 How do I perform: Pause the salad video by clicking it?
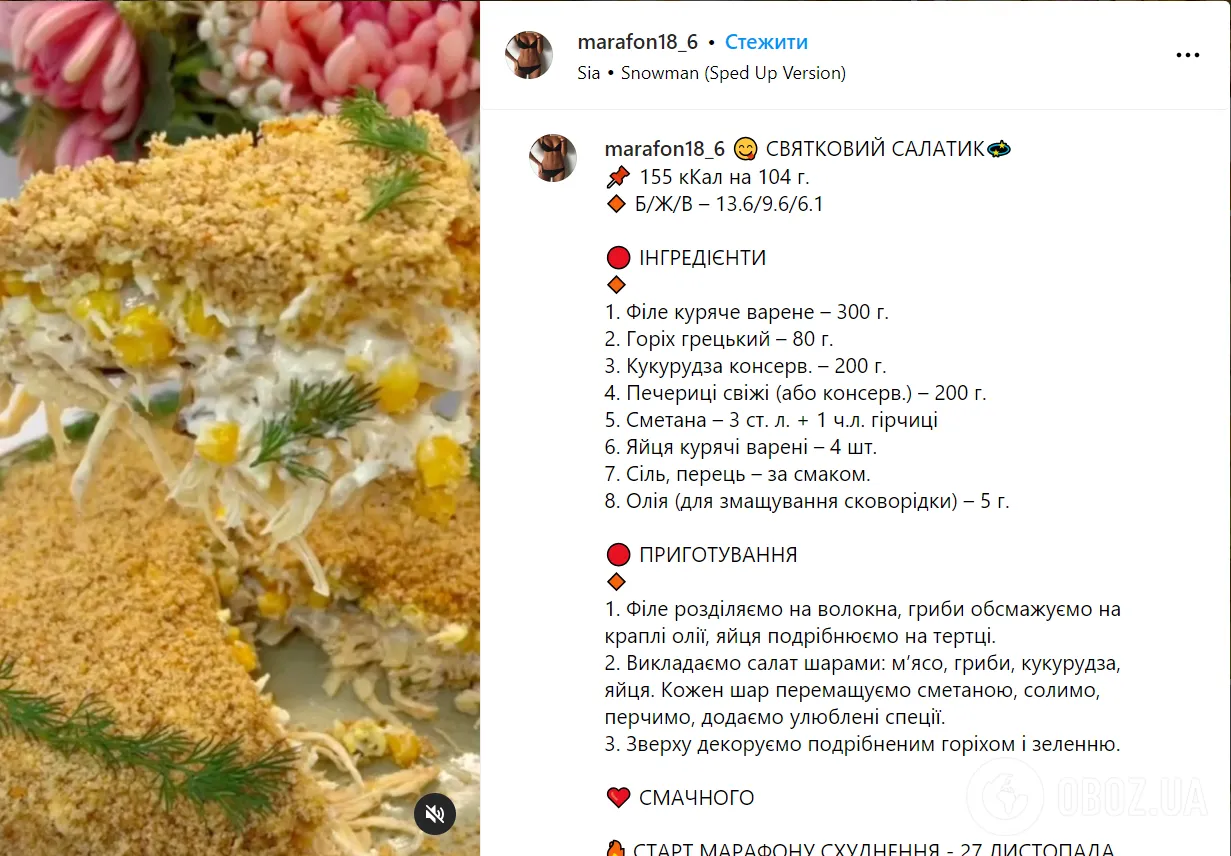(x=240, y=428)
